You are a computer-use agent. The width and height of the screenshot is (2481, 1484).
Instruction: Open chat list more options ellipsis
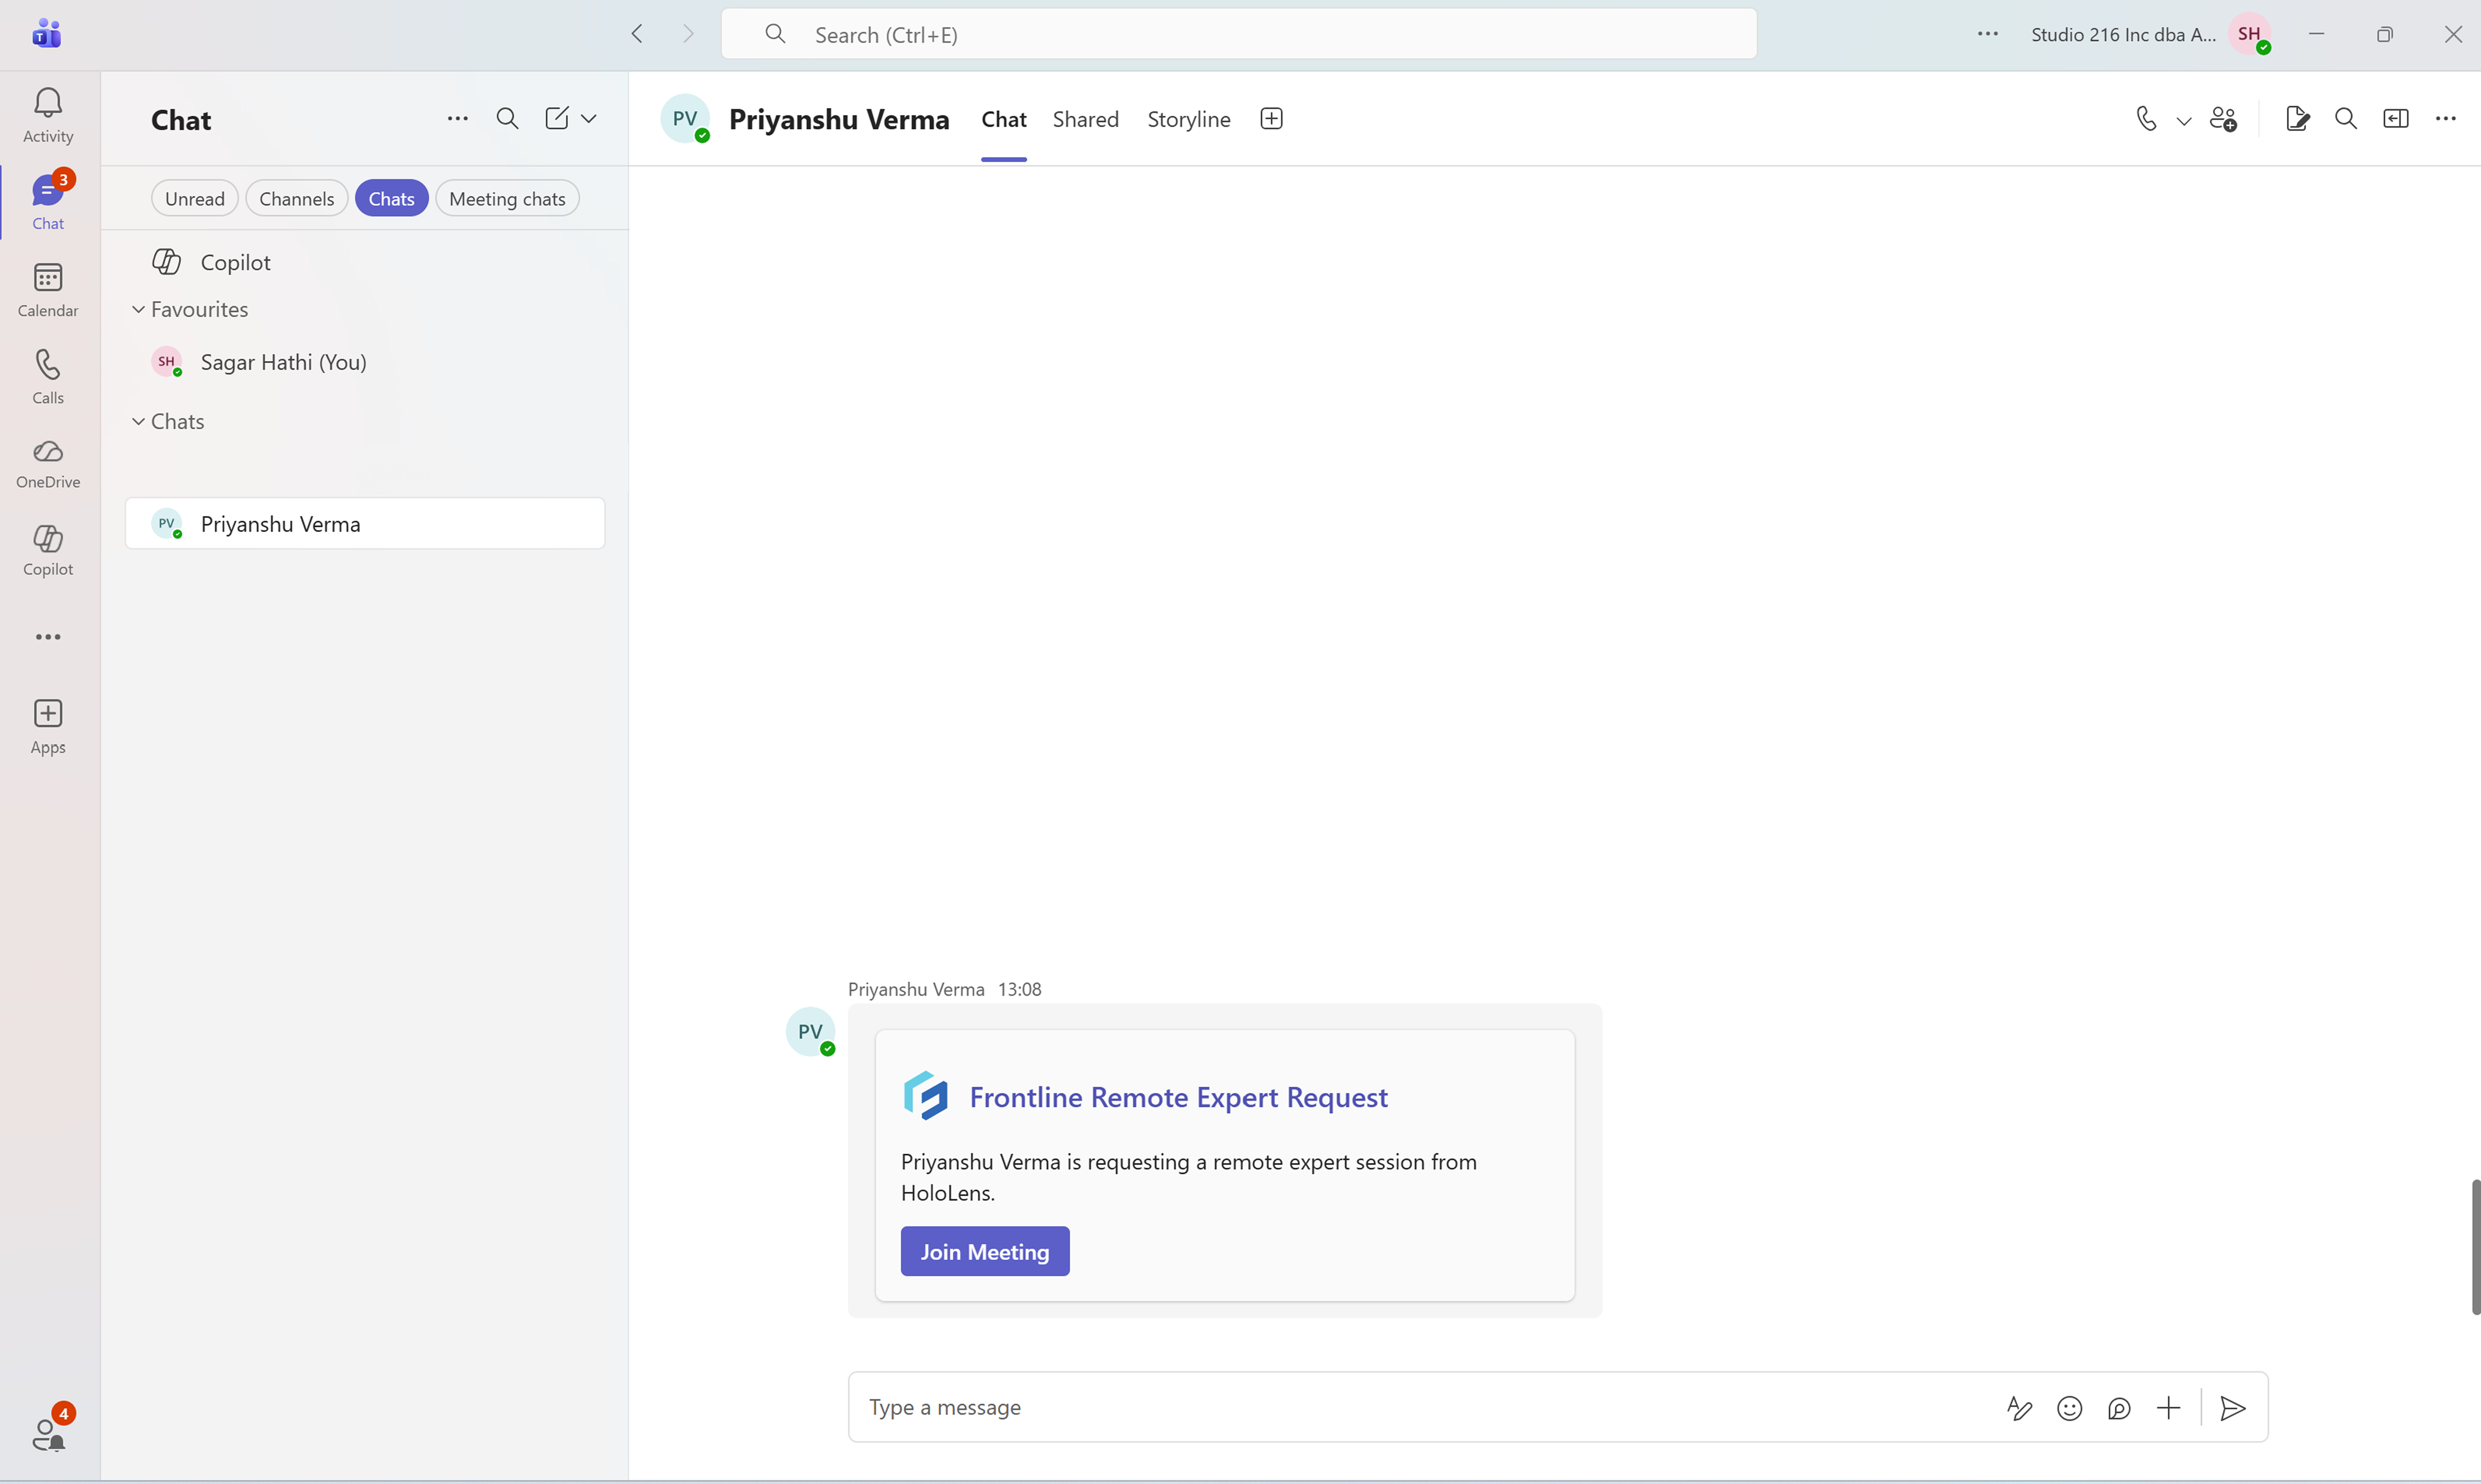457,119
